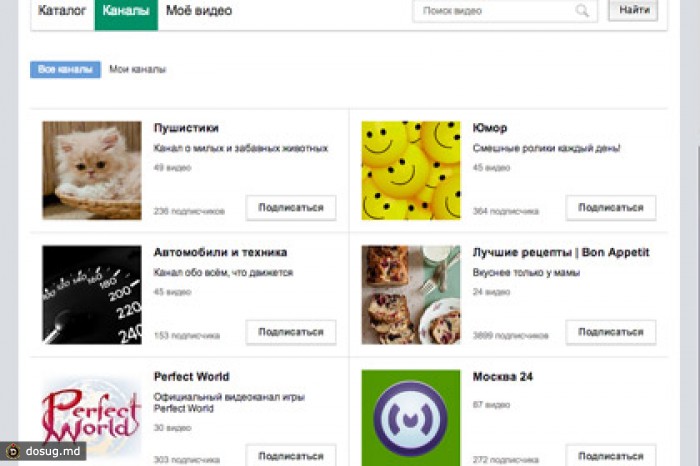Switch to Мои каналы filter
Image resolution: width=700 pixels, height=466 pixels.
tap(138, 70)
